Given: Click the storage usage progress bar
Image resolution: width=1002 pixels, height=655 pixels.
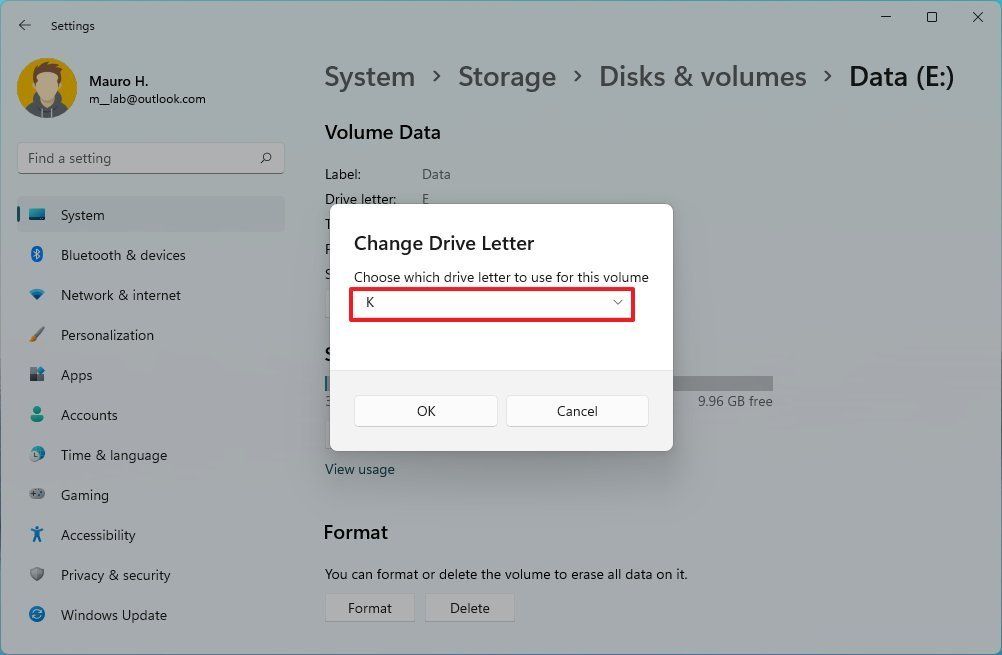Looking at the screenshot, I should [x=722, y=383].
